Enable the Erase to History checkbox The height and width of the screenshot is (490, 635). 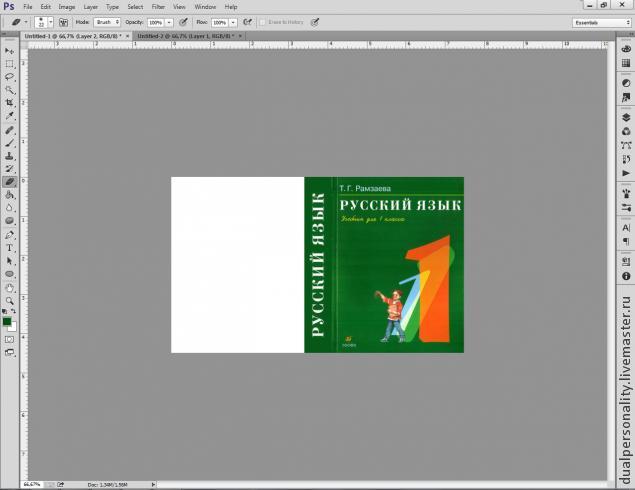pos(263,21)
